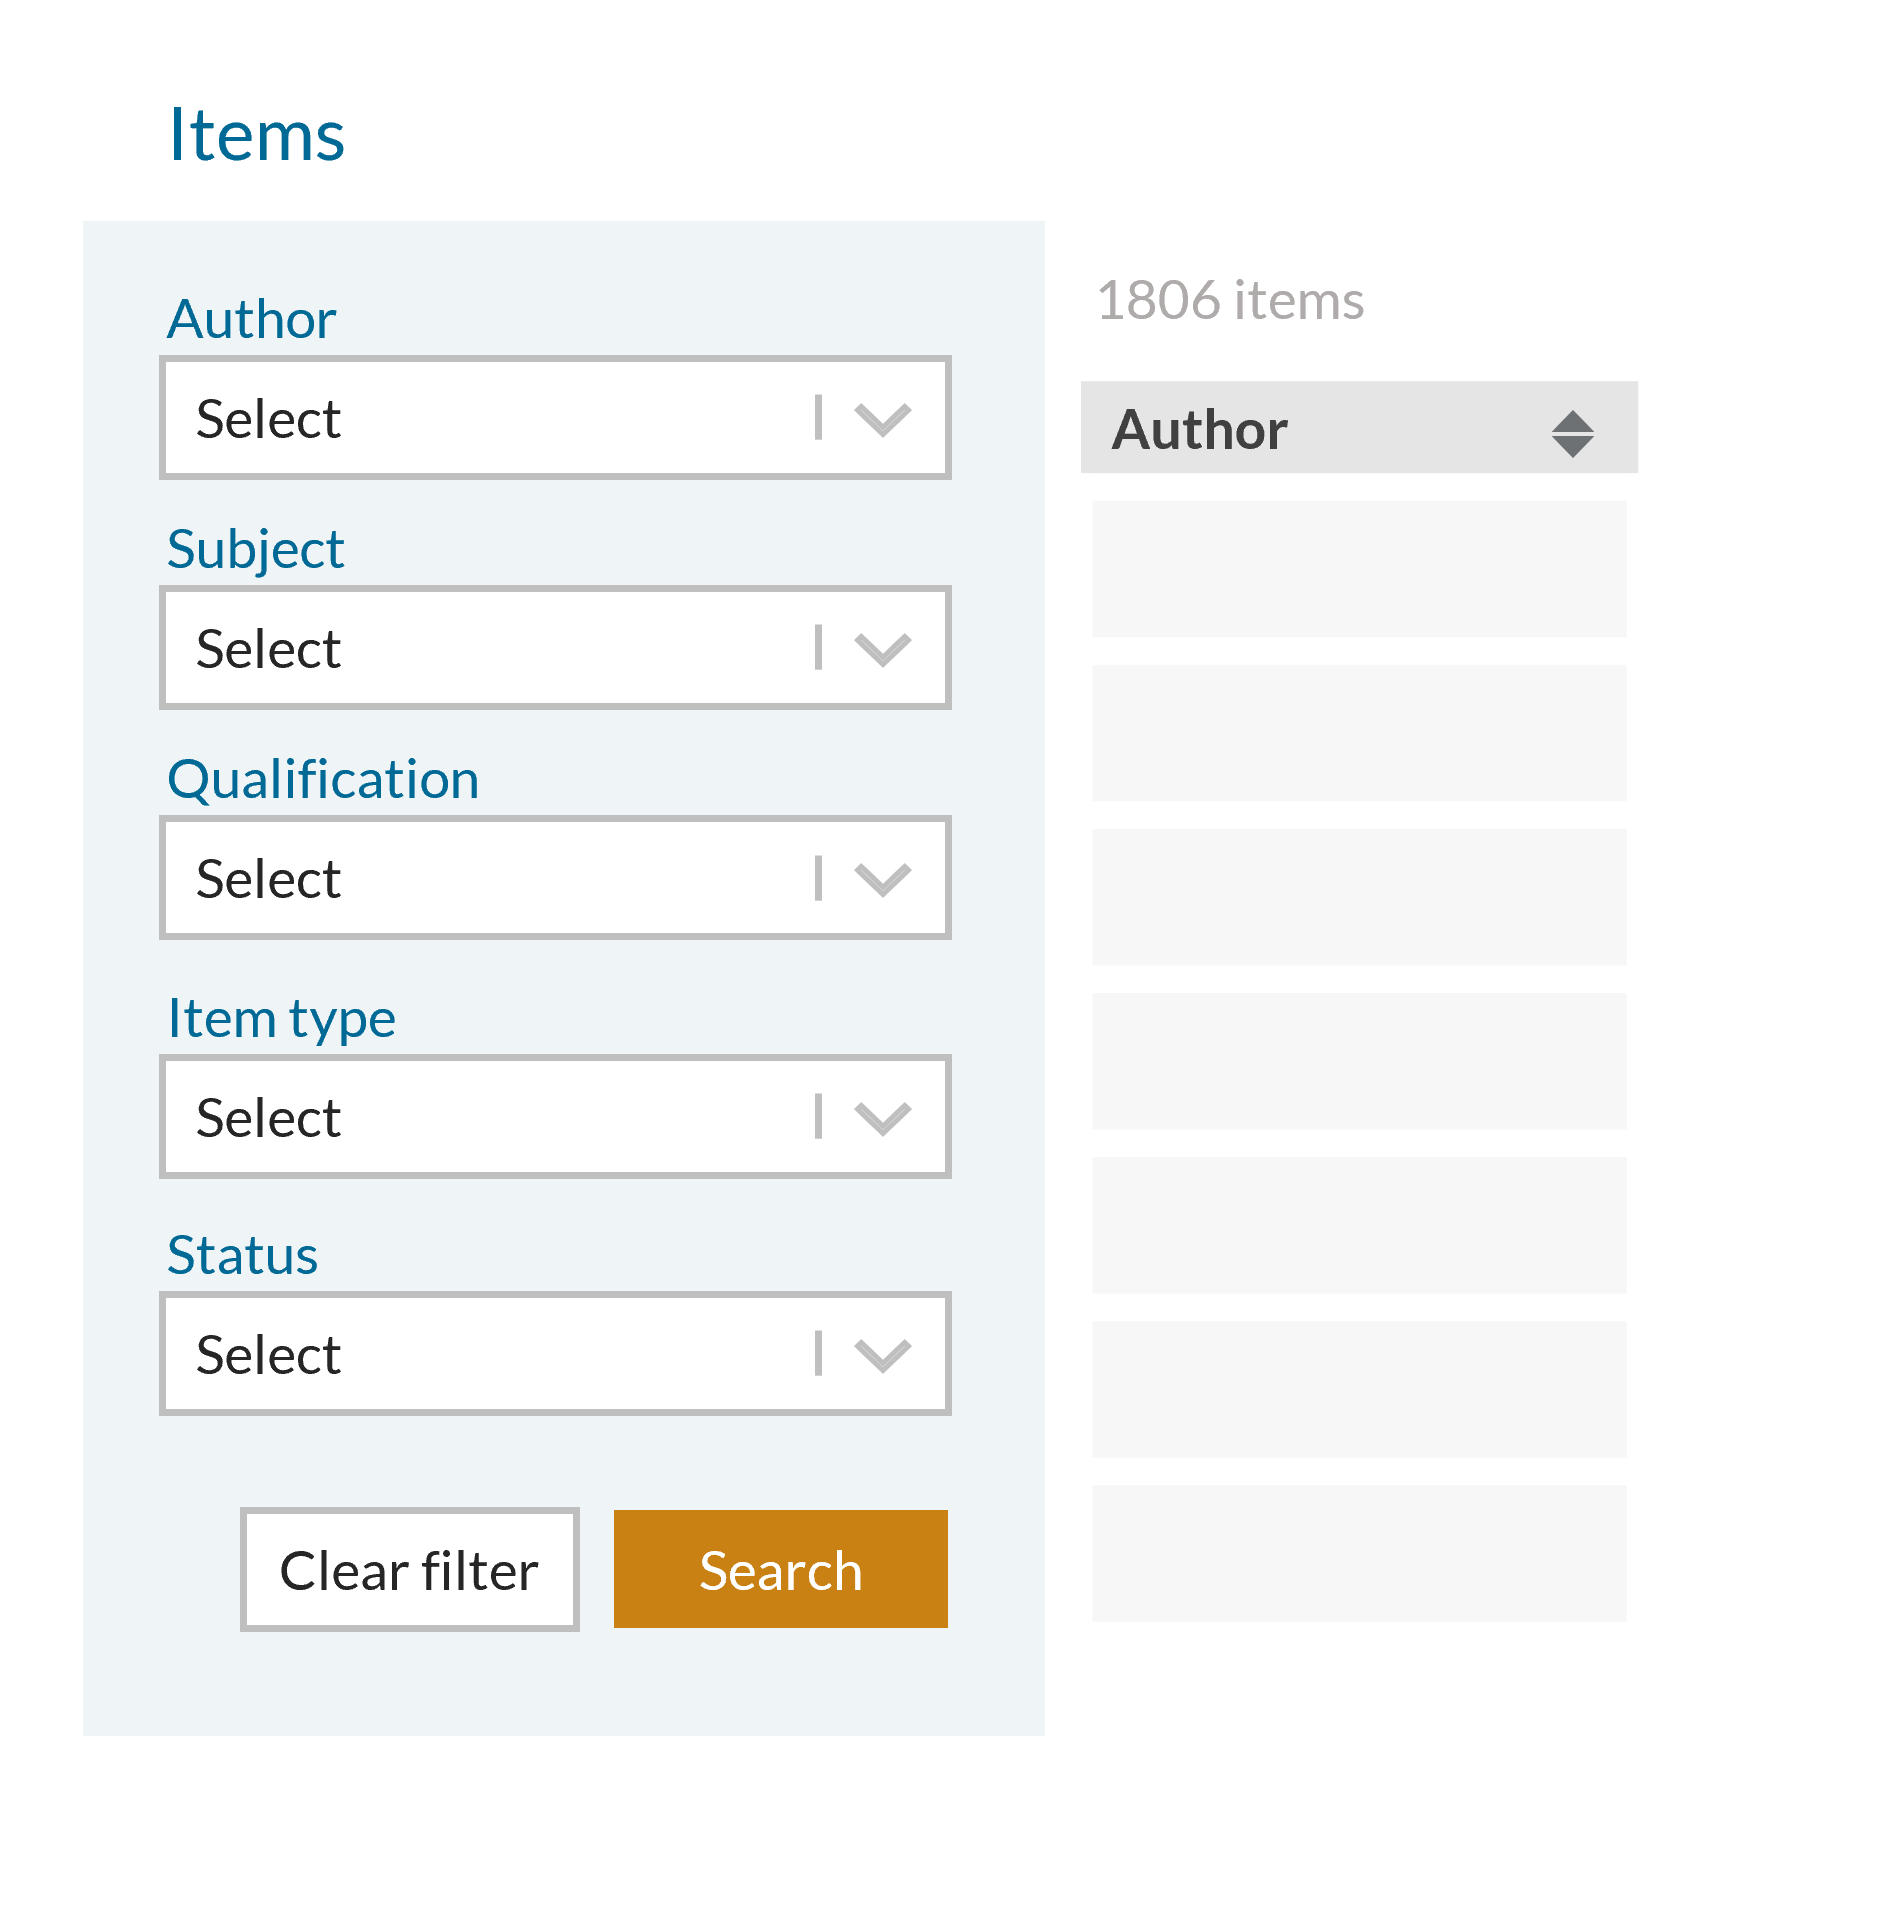1890x1928 pixels.
Task: Click the Clear filter button
Action: click(410, 1569)
